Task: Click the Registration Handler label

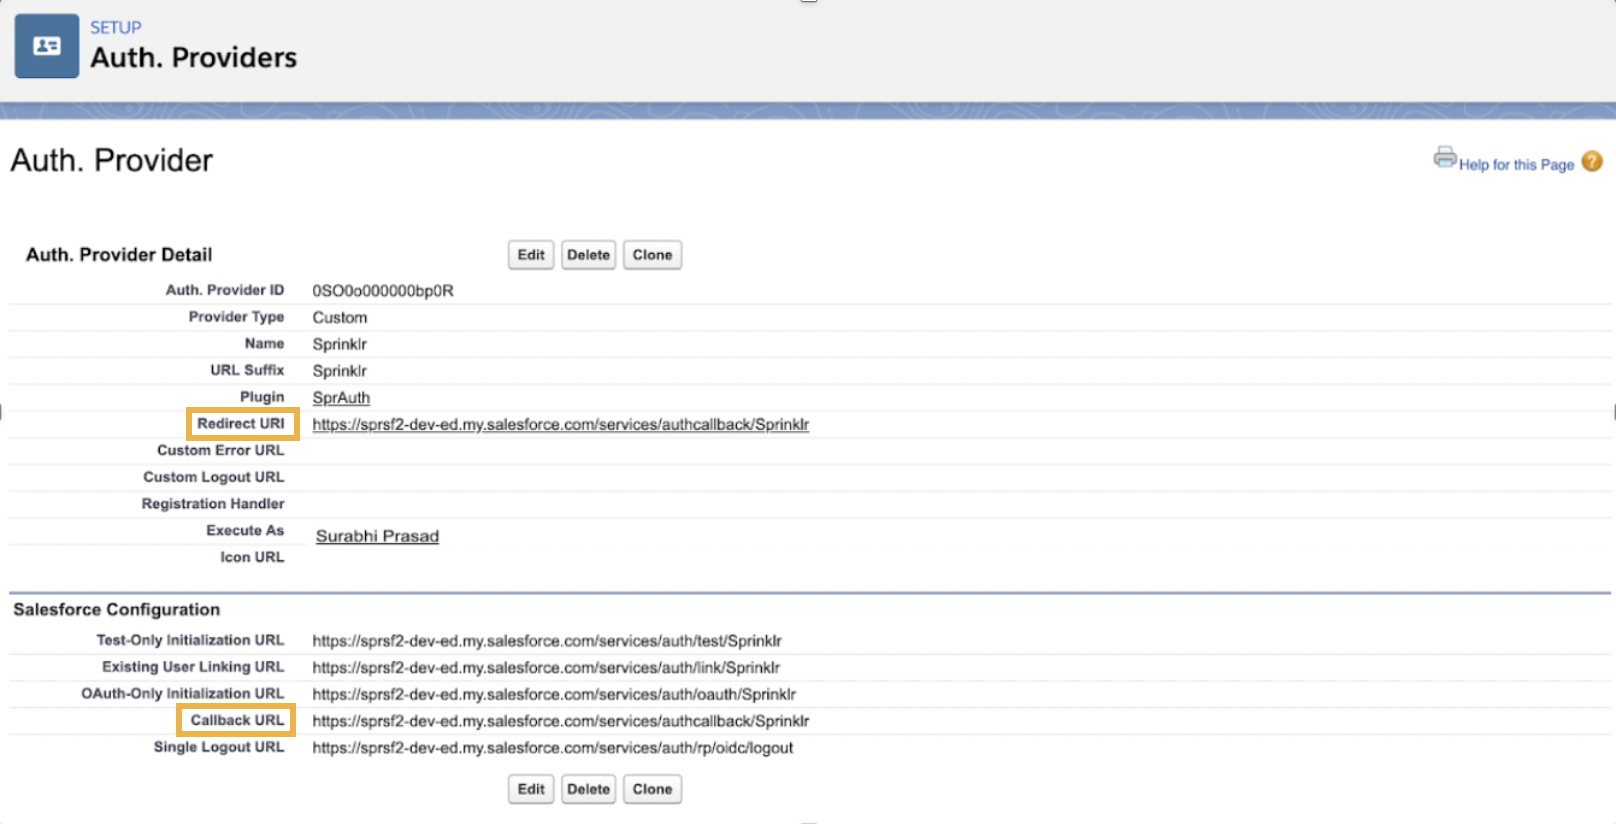Action: coord(213,504)
